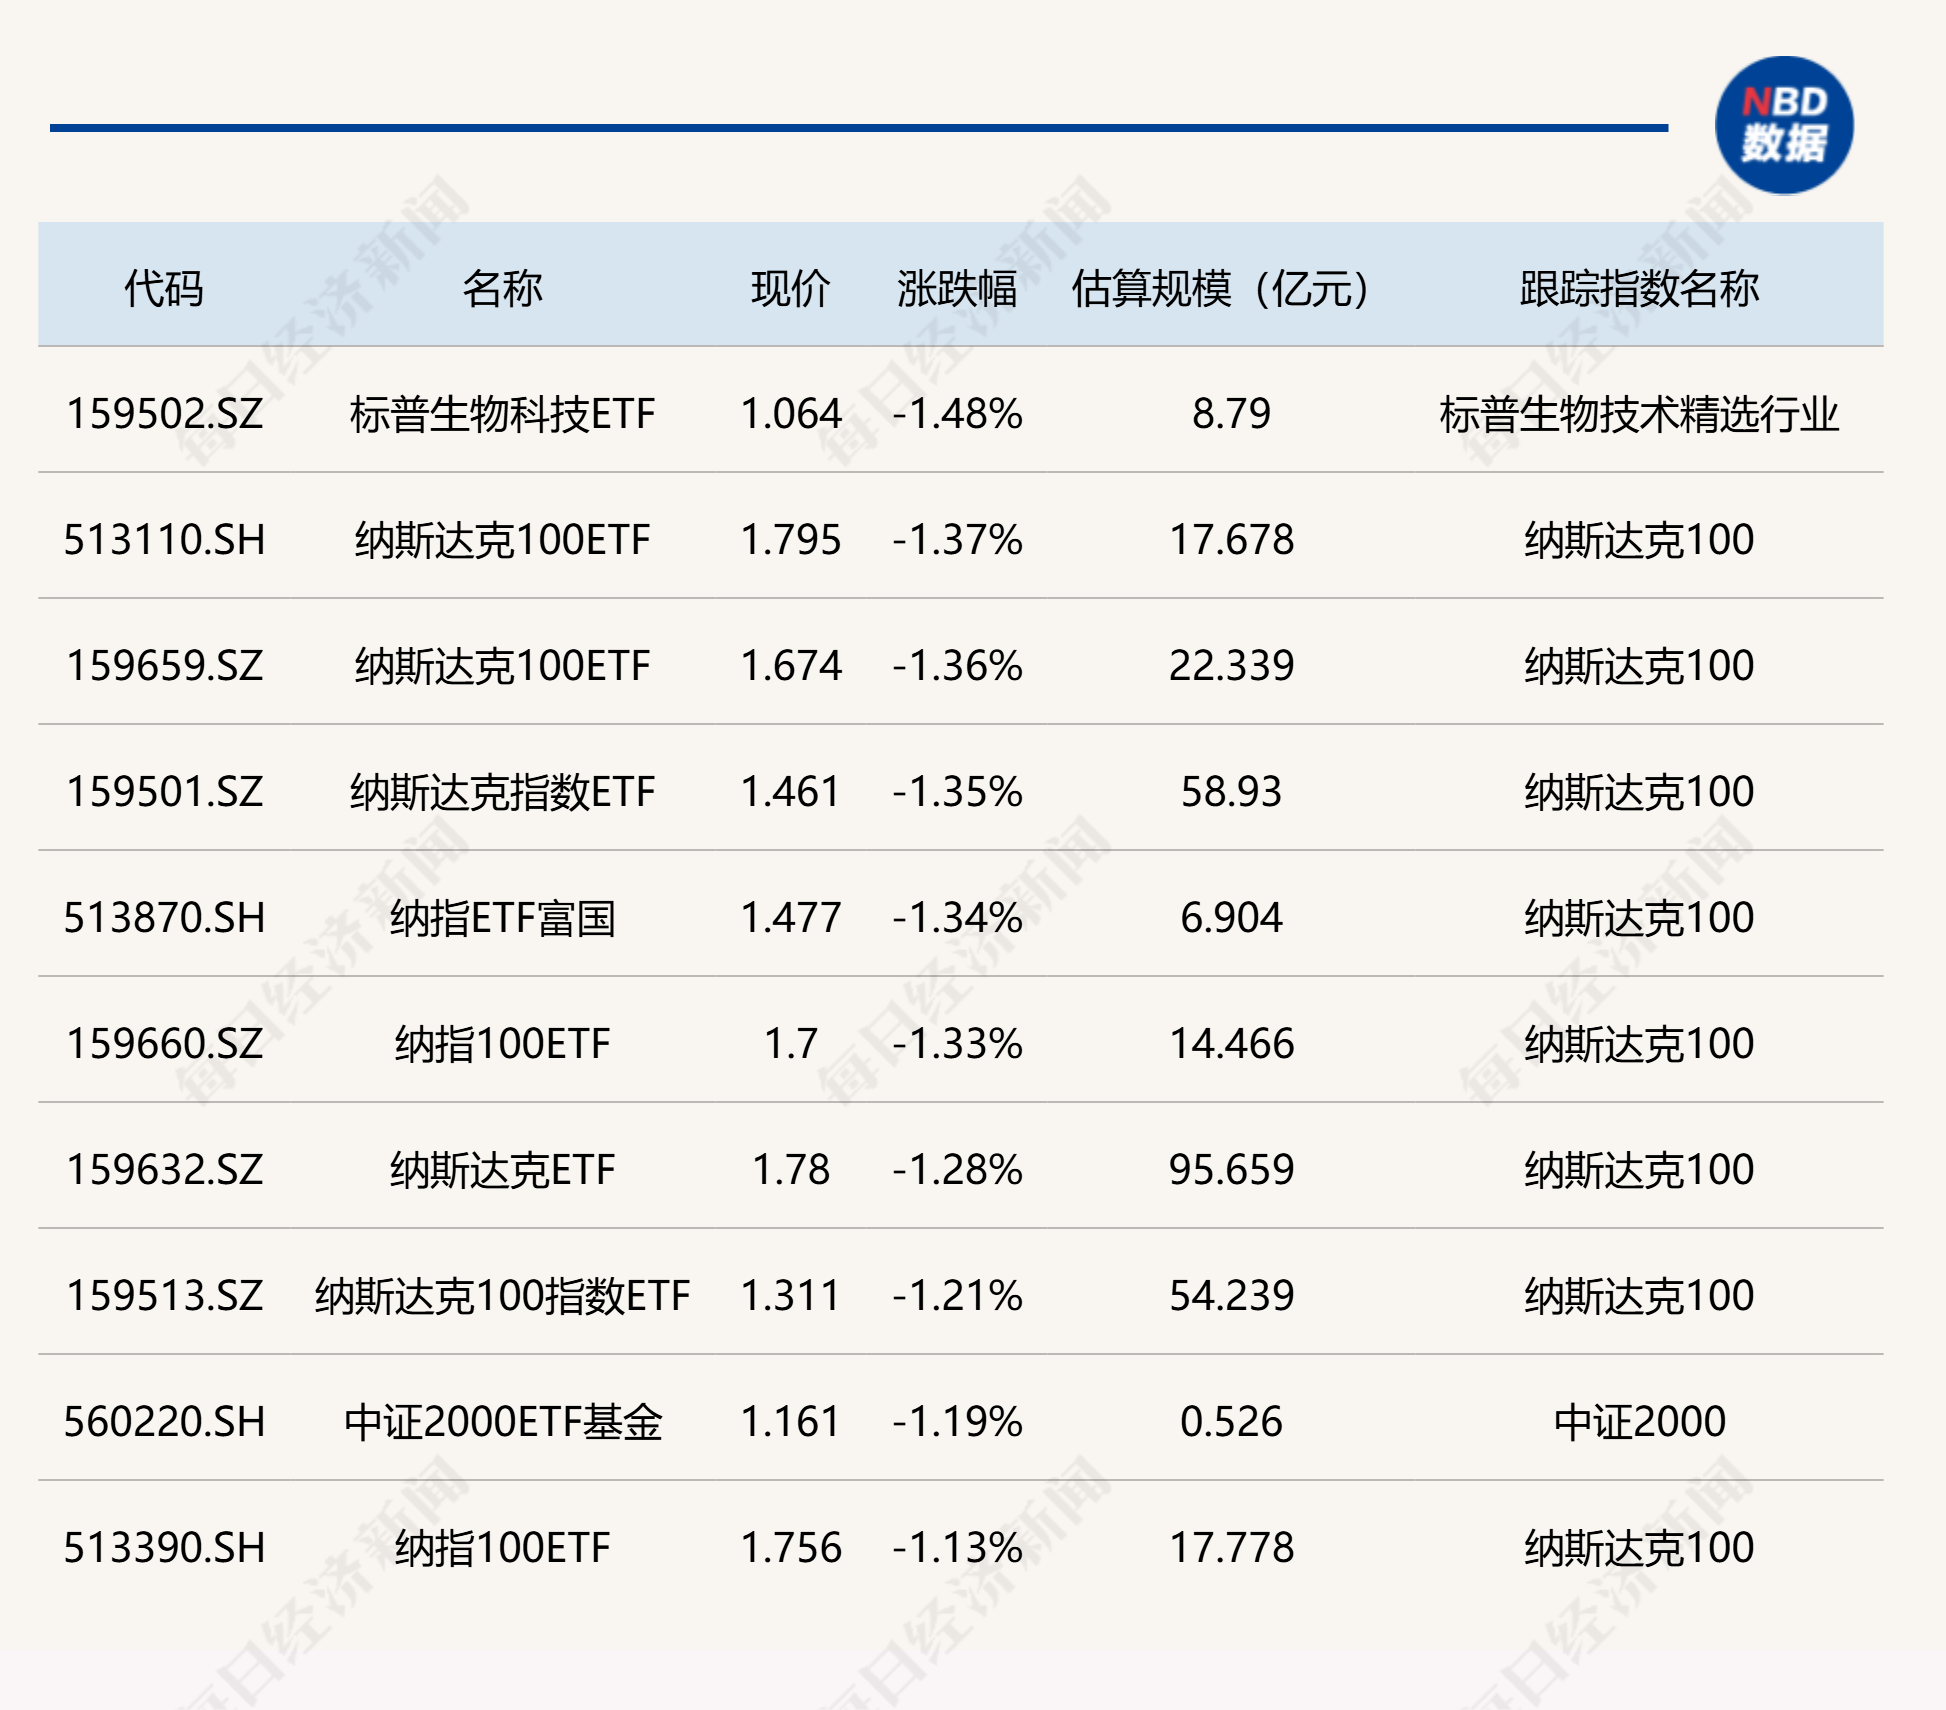1946x1710 pixels.
Task: Select fund code 159502.SZ
Action: 164,414
